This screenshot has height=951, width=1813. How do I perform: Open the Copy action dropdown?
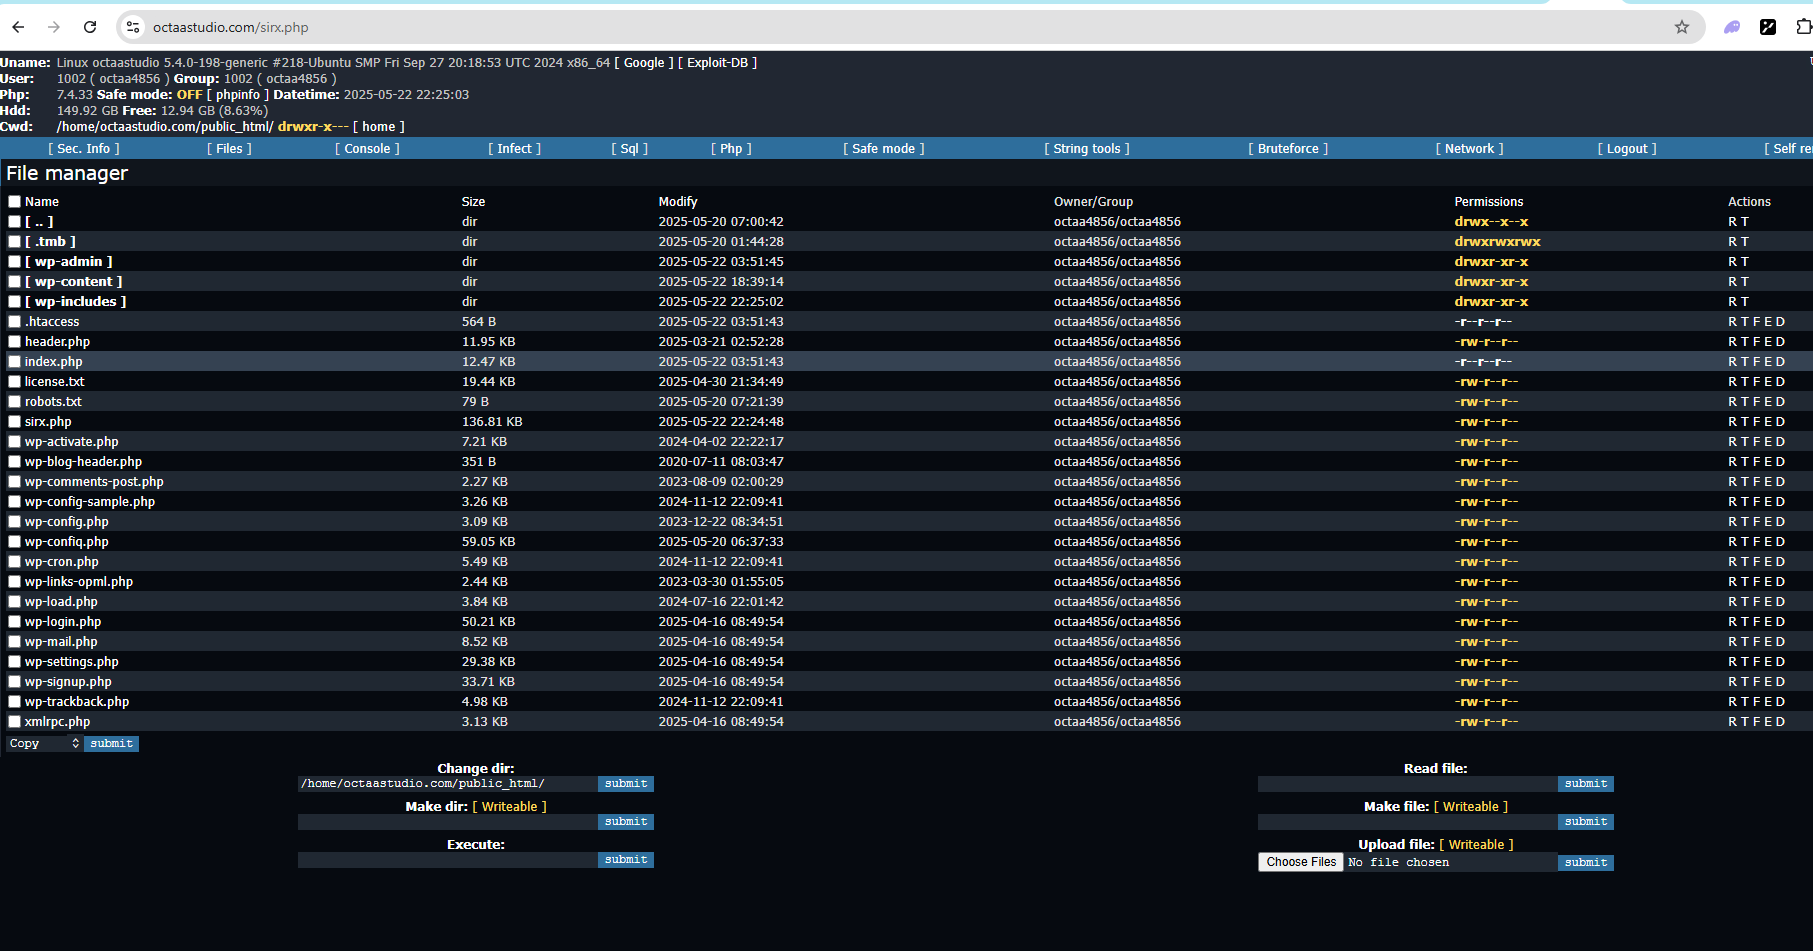click(44, 743)
